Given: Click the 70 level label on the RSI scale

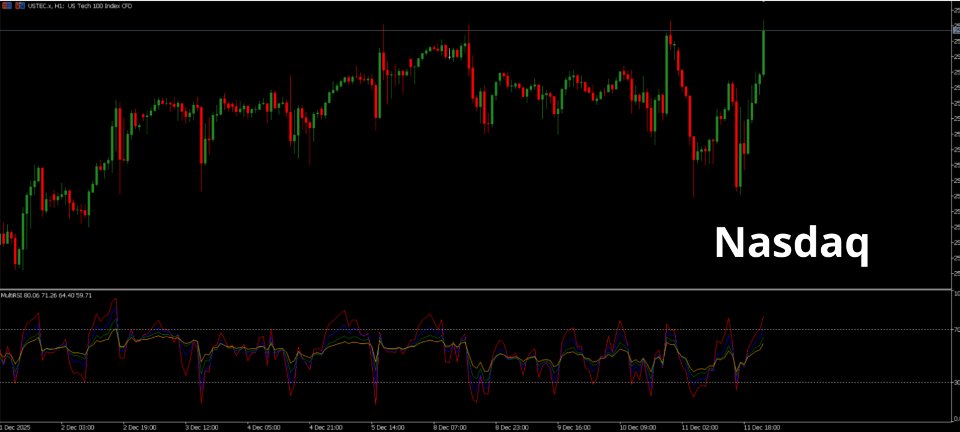Looking at the screenshot, I should (956, 330).
